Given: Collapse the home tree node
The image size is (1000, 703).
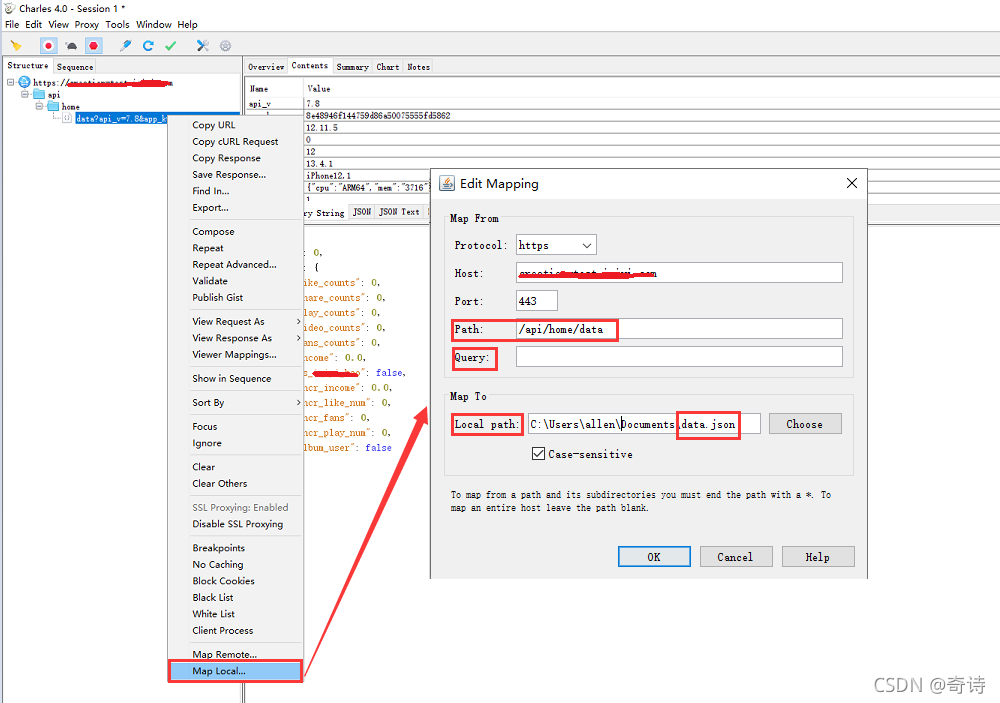Looking at the screenshot, I should click(39, 107).
